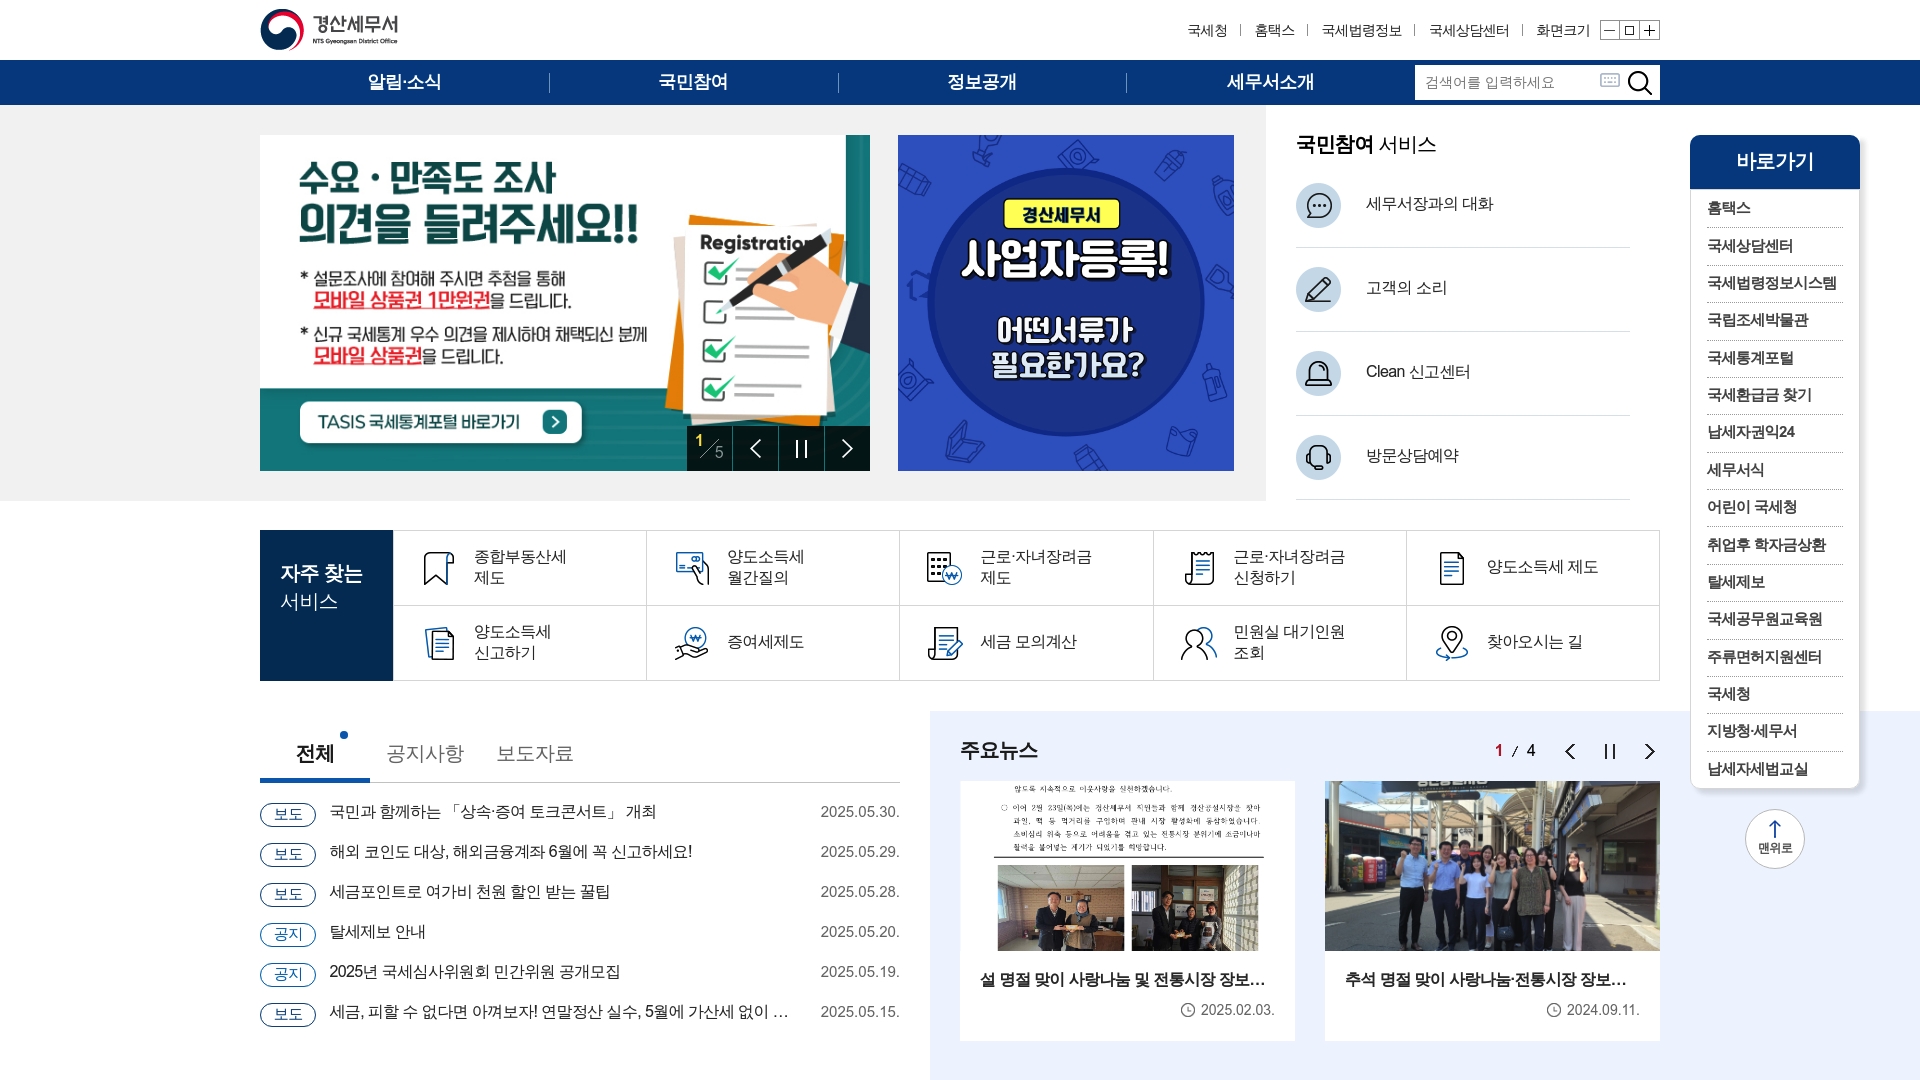The height and width of the screenshot is (1080, 1920).
Task: Show next 주요뉴스 page
Action: (x=1650, y=751)
